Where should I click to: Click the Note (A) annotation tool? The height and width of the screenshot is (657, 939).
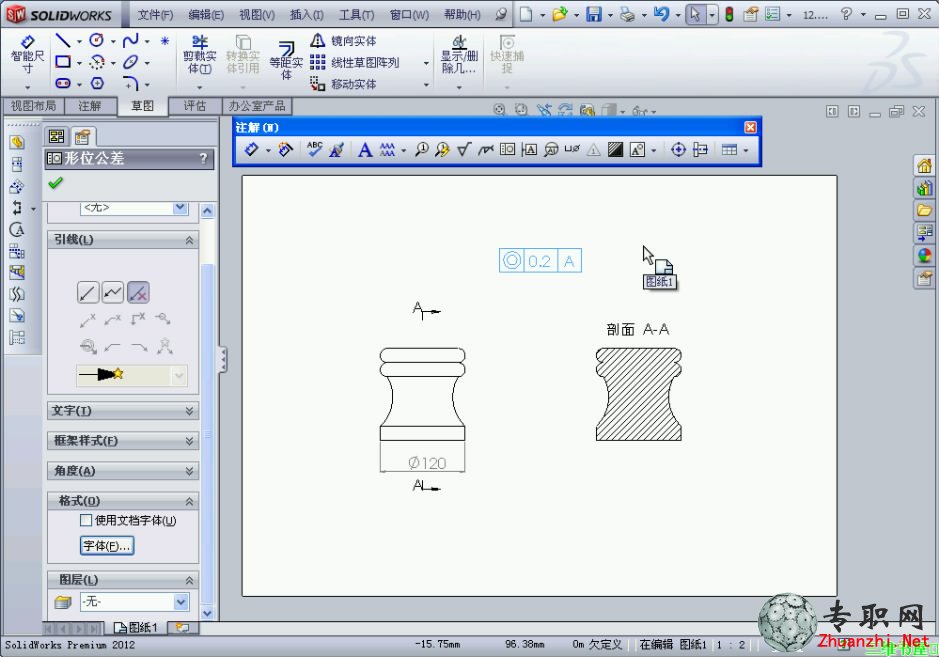point(365,149)
